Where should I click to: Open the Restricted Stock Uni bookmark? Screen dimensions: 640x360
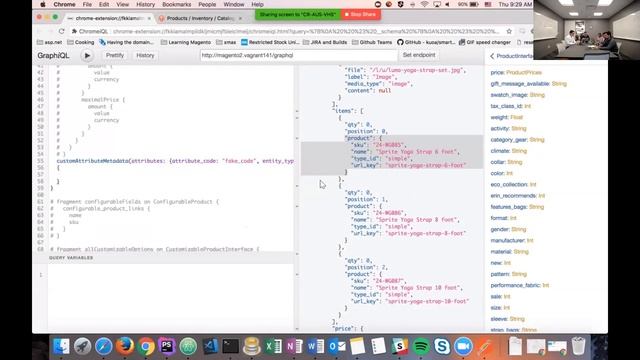[270, 42]
